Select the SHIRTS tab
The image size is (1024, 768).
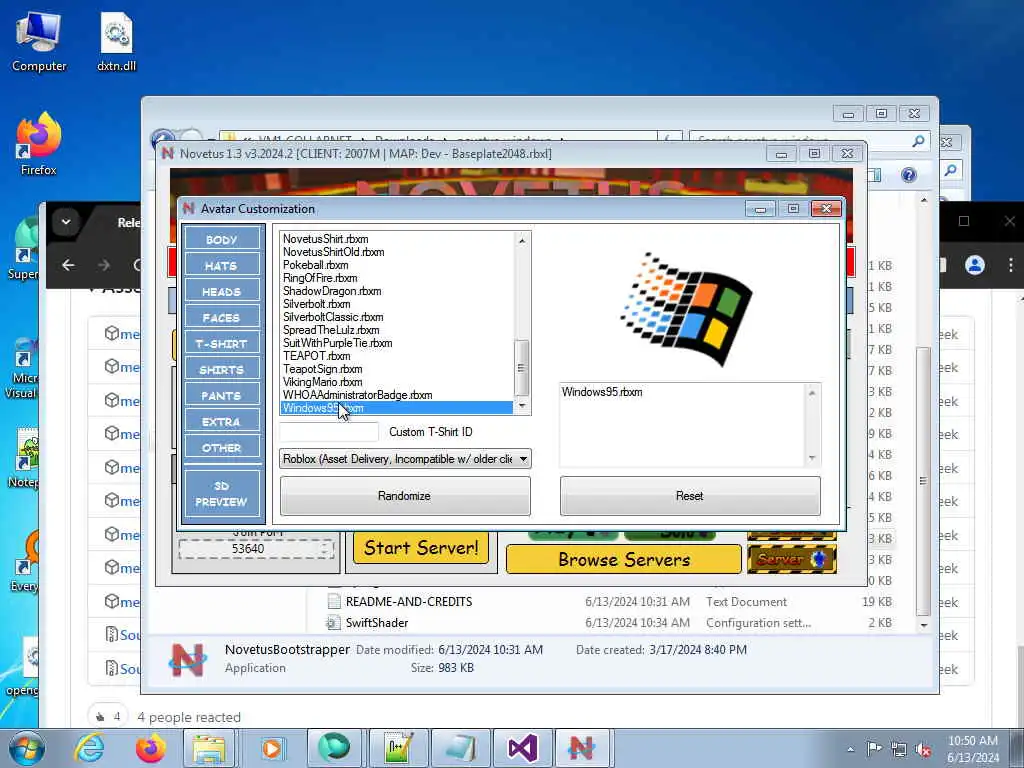(x=222, y=370)
